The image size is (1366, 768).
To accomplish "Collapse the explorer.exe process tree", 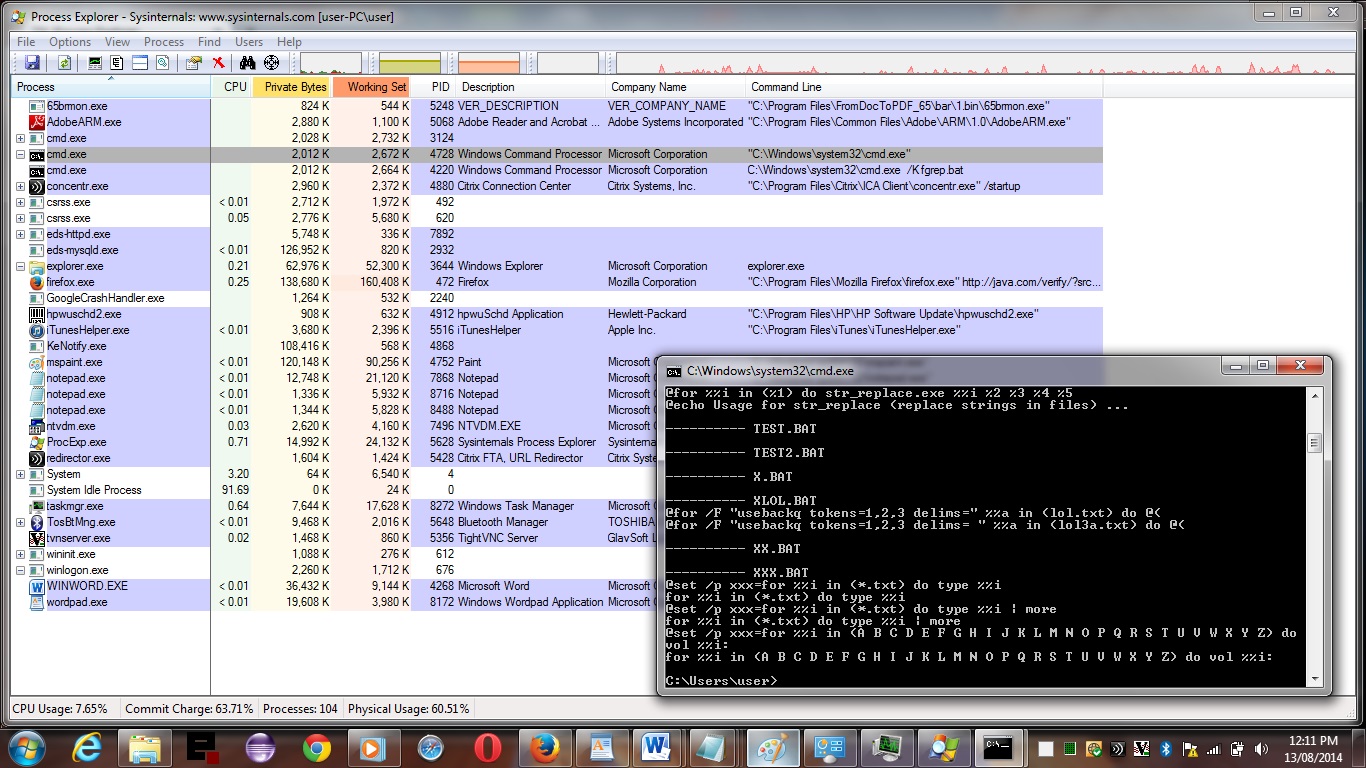I will coord(21,267).
